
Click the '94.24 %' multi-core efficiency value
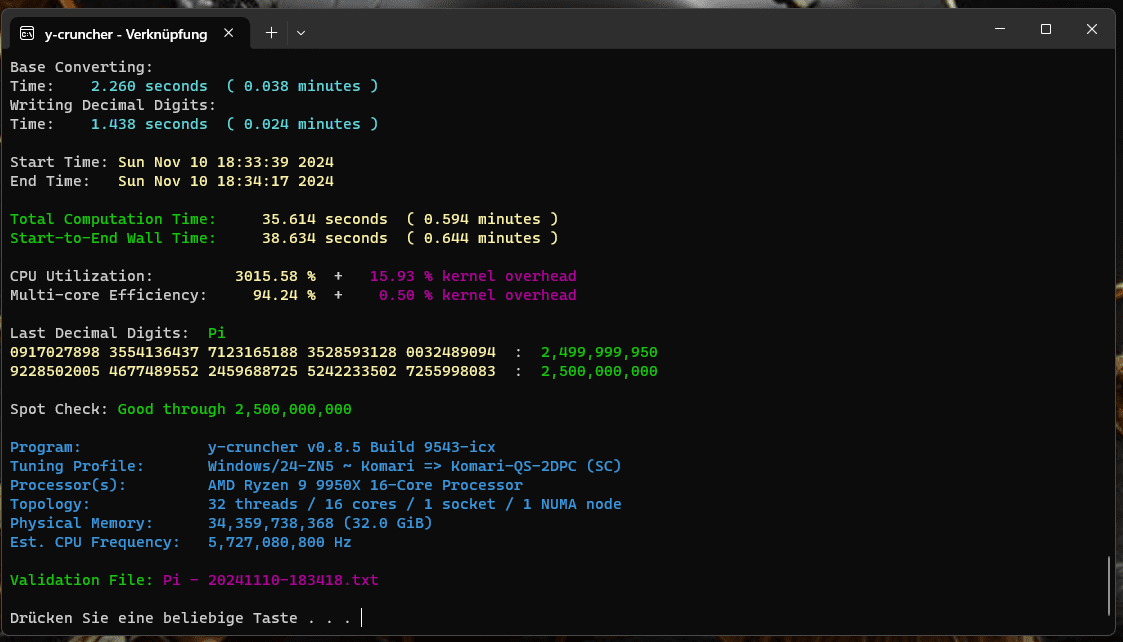284,295
